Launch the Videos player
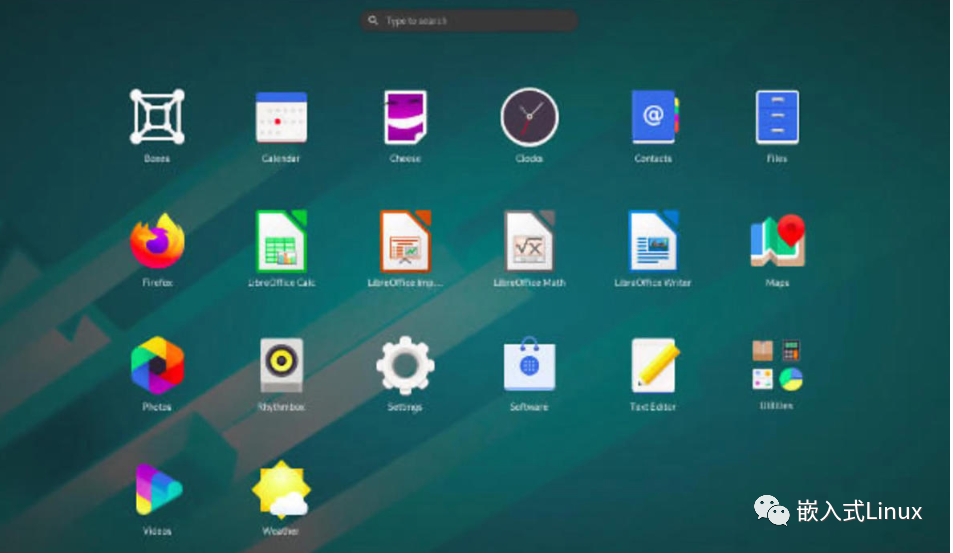 [158, 490]
